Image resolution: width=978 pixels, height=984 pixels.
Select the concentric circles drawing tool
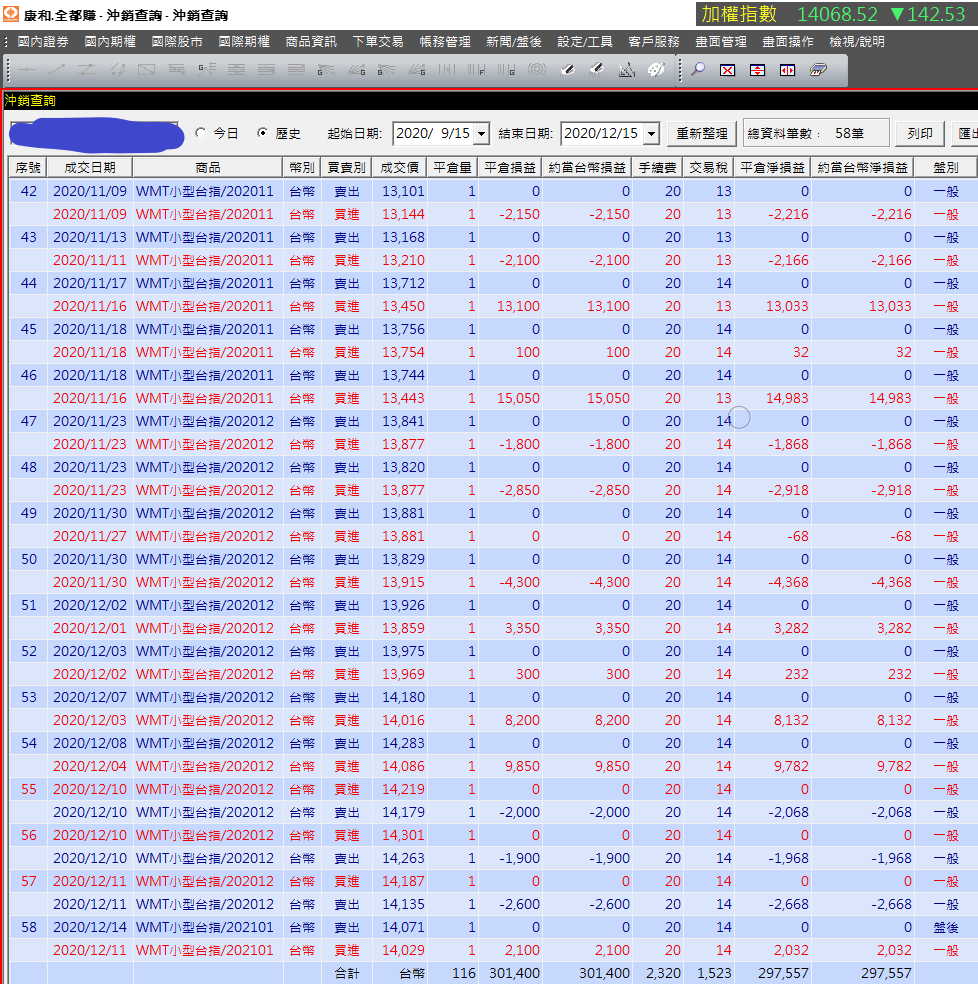click(537, 70)
